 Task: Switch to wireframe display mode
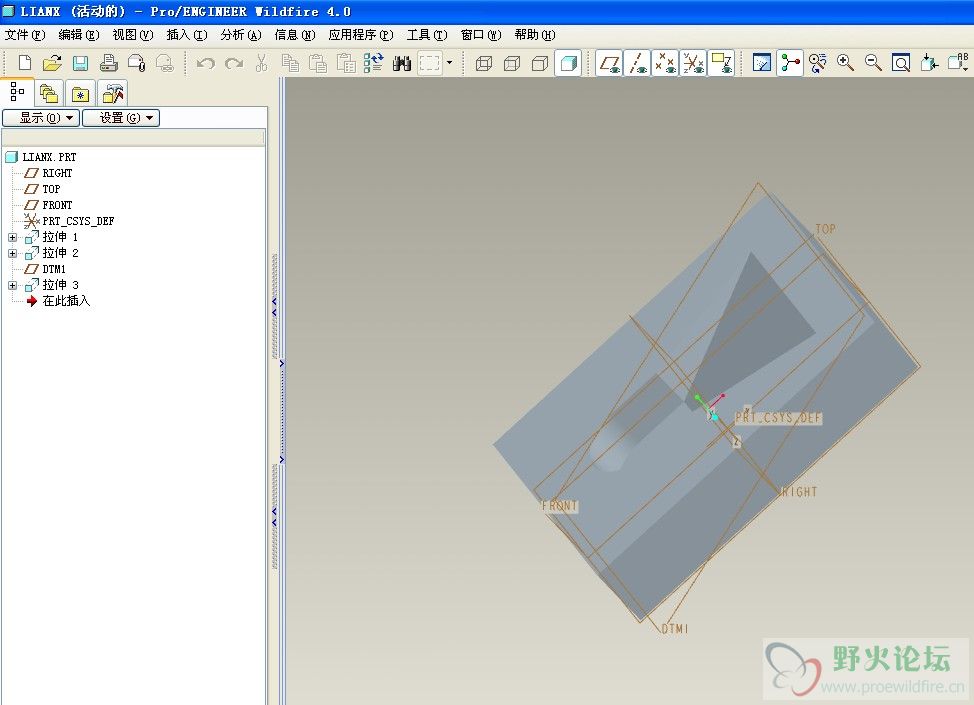point(484,63)
